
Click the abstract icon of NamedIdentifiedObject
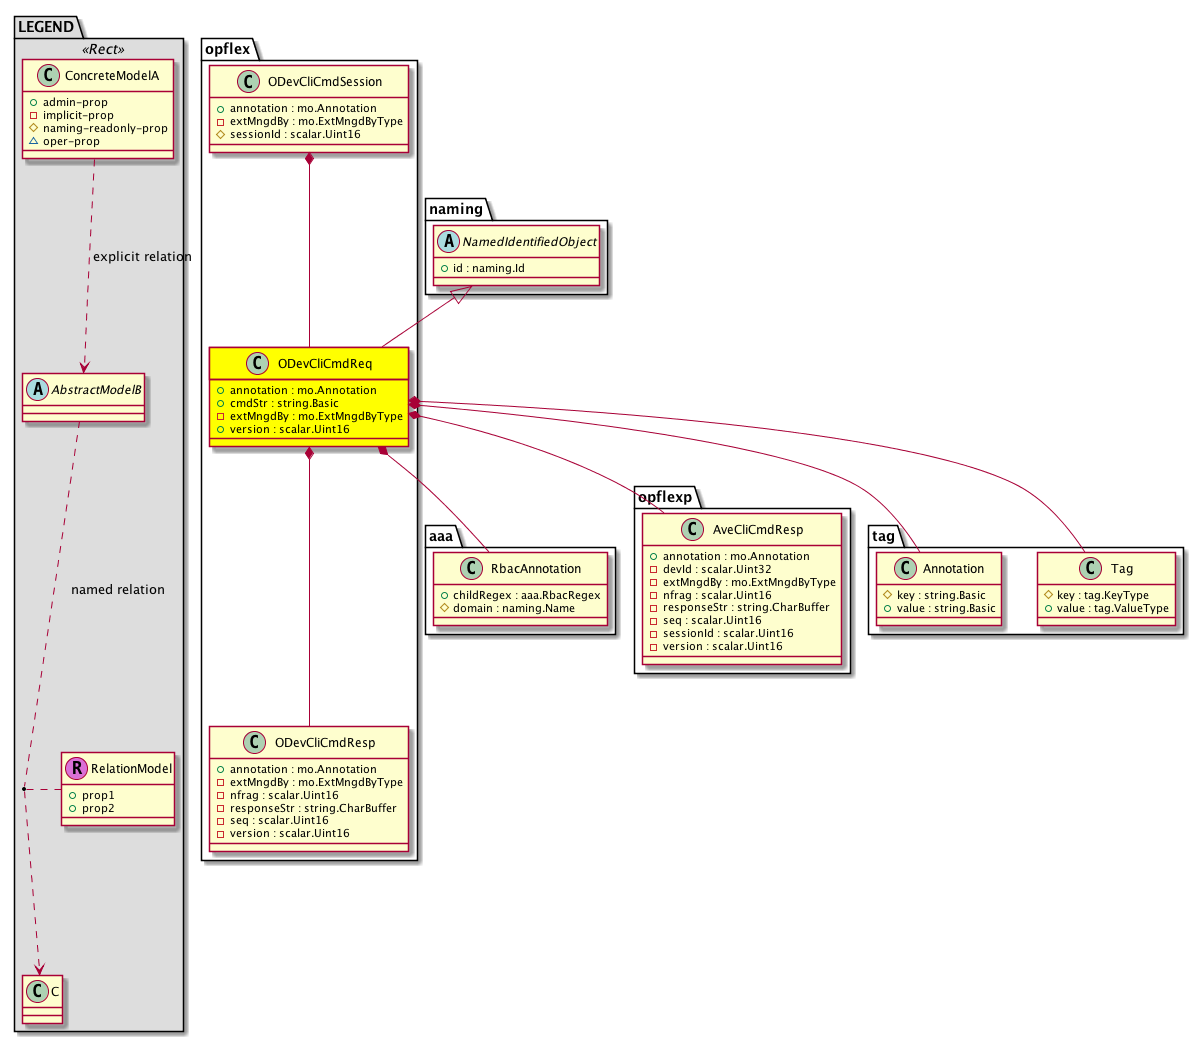447,241
